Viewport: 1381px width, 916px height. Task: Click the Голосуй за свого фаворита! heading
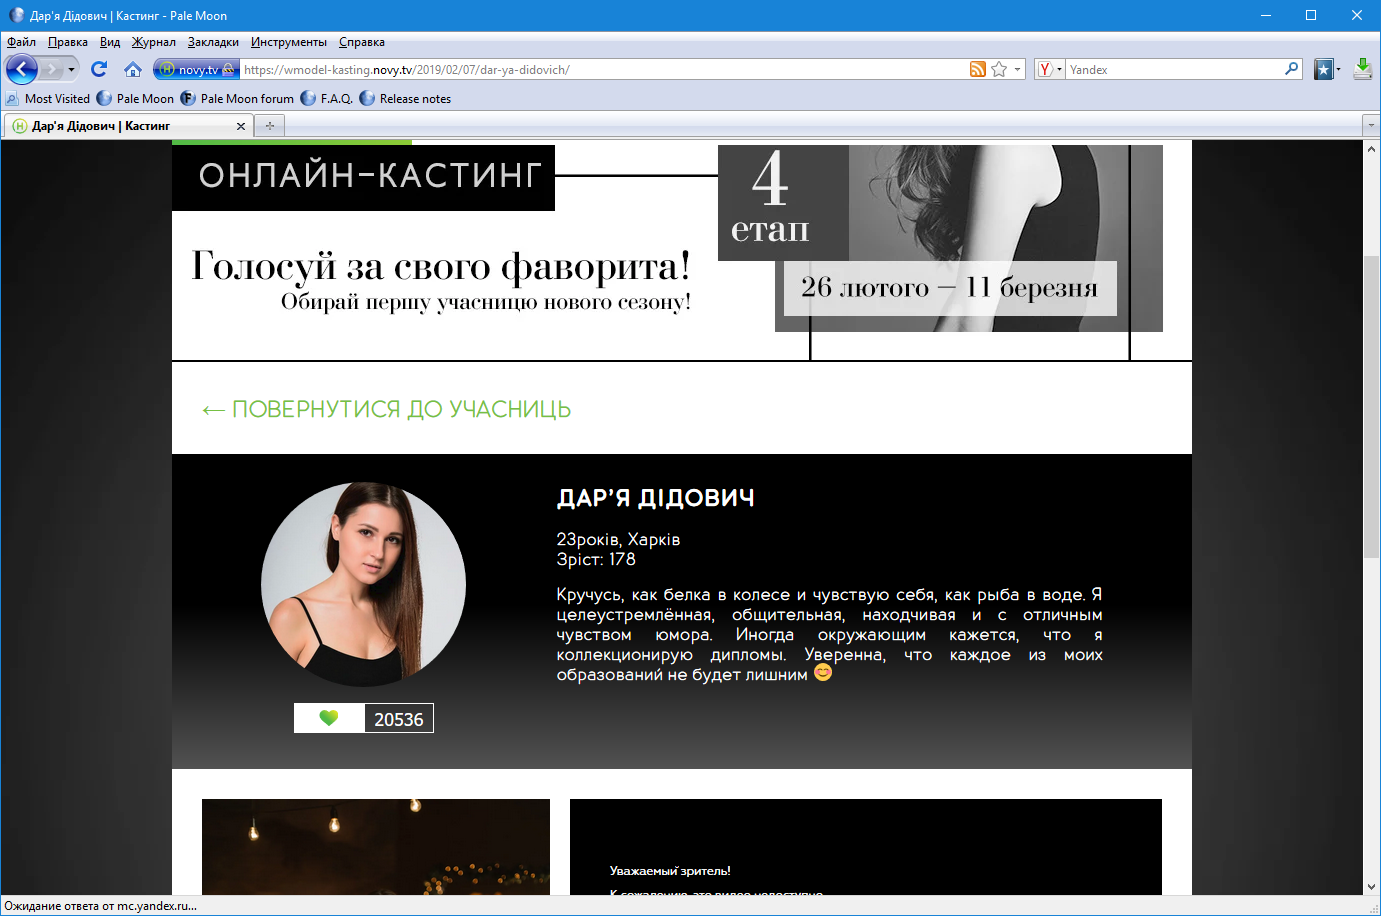(441, 266)
